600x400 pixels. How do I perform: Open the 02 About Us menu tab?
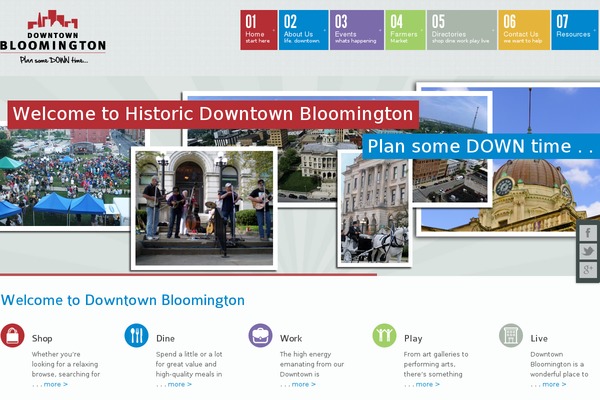point(303,30)
